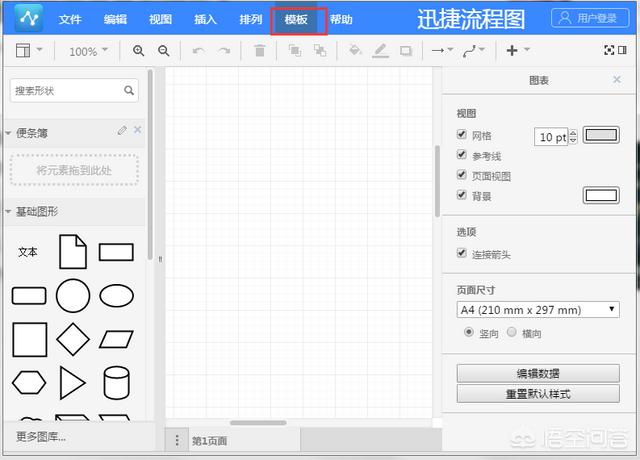Click the 编辑数据 button

point(538,373)
